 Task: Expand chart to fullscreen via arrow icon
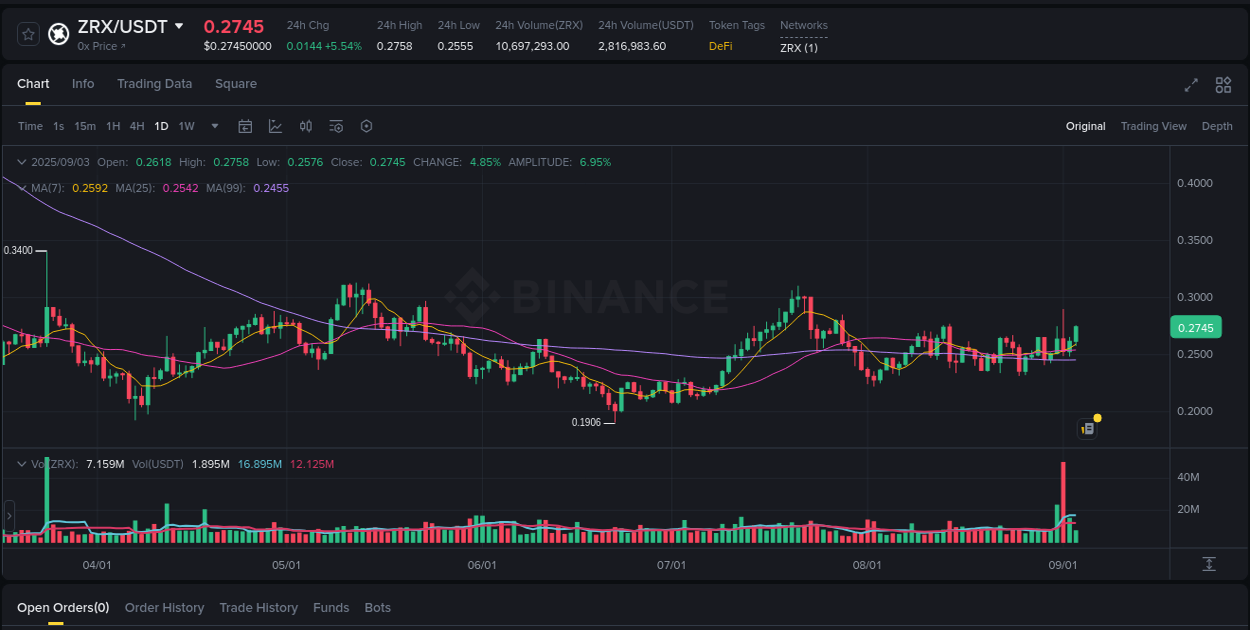tap(1190, 85)
